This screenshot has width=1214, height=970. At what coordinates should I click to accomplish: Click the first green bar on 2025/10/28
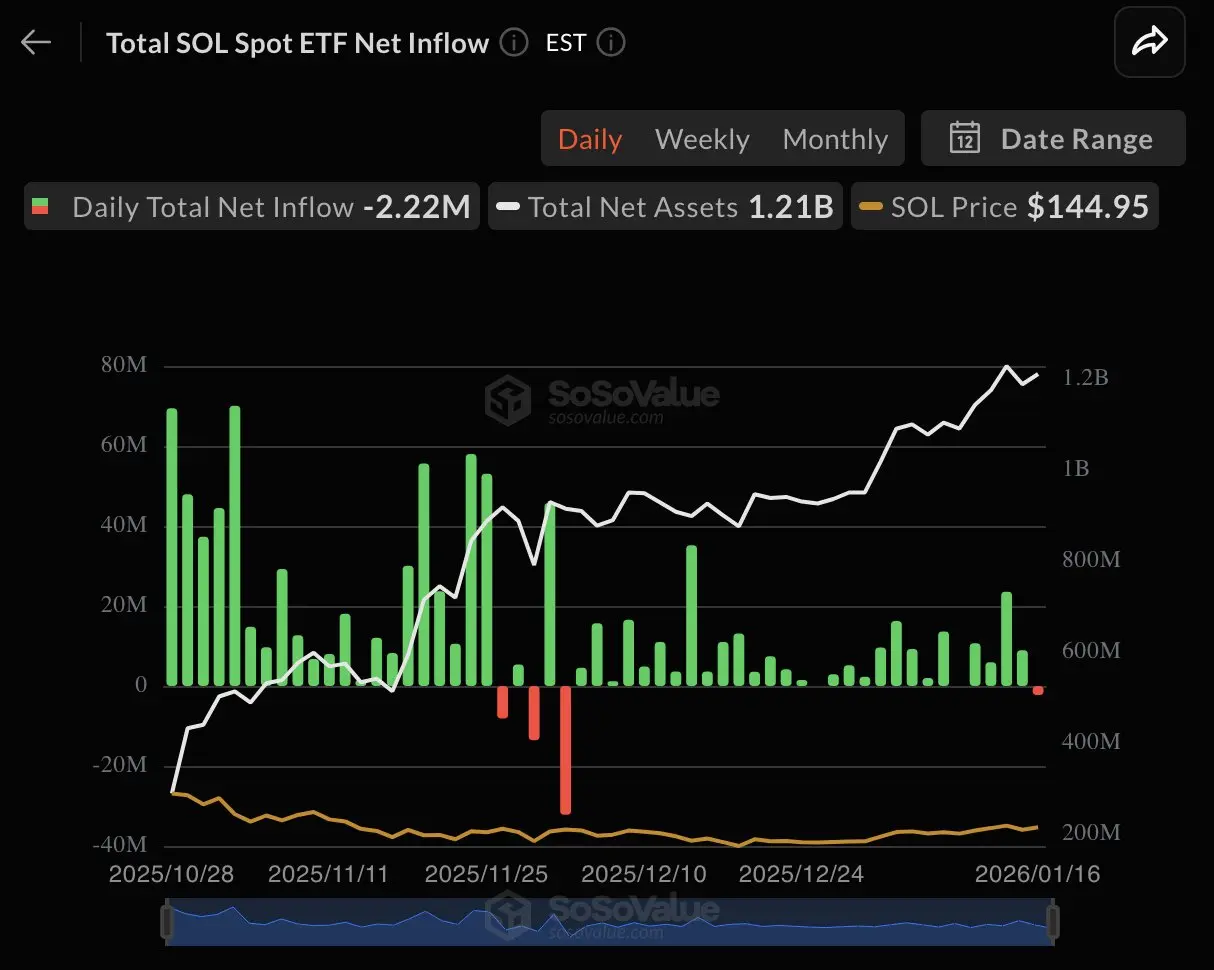click(172, 547)
